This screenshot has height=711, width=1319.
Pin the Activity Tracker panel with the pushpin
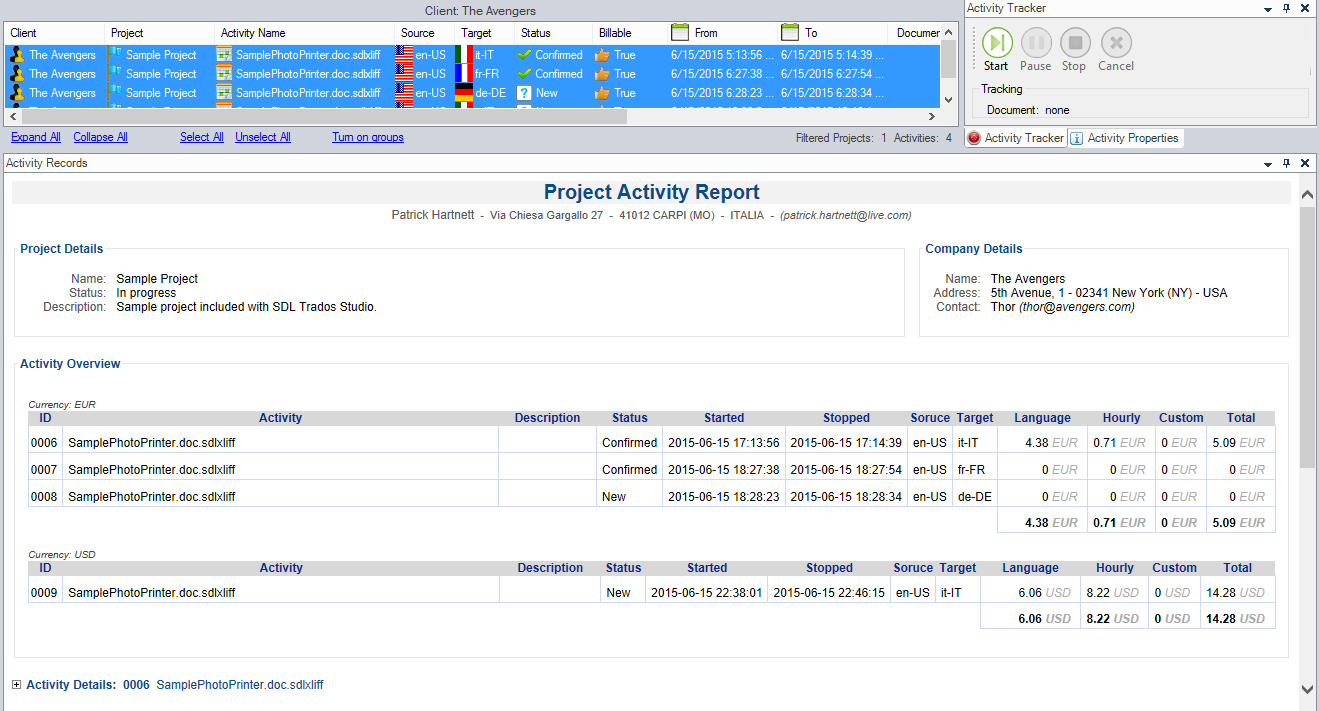pyautogui.click(x=1286, y=8)
